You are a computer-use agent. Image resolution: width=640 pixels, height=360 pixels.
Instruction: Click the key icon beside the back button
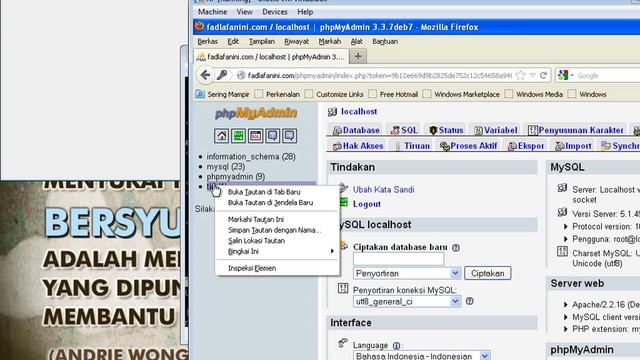(x=222, y=75)
